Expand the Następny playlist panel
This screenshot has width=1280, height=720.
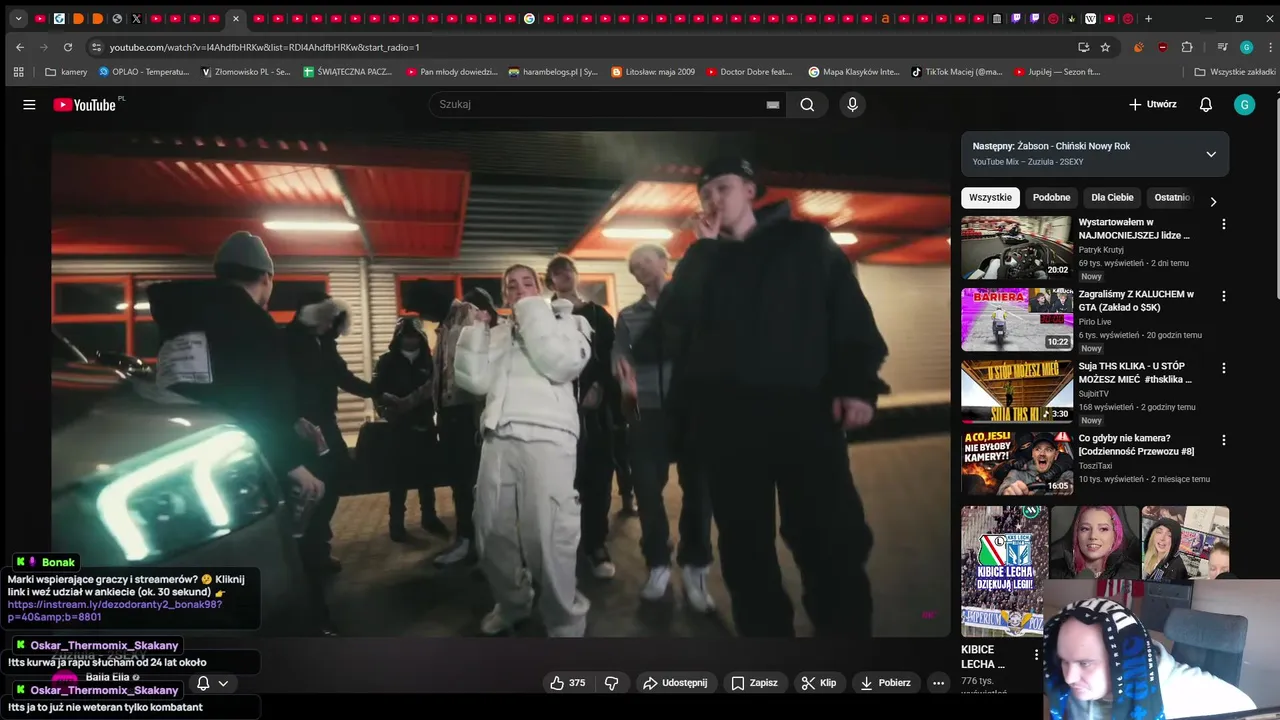pyautogui.click(x=1211, y=154)
